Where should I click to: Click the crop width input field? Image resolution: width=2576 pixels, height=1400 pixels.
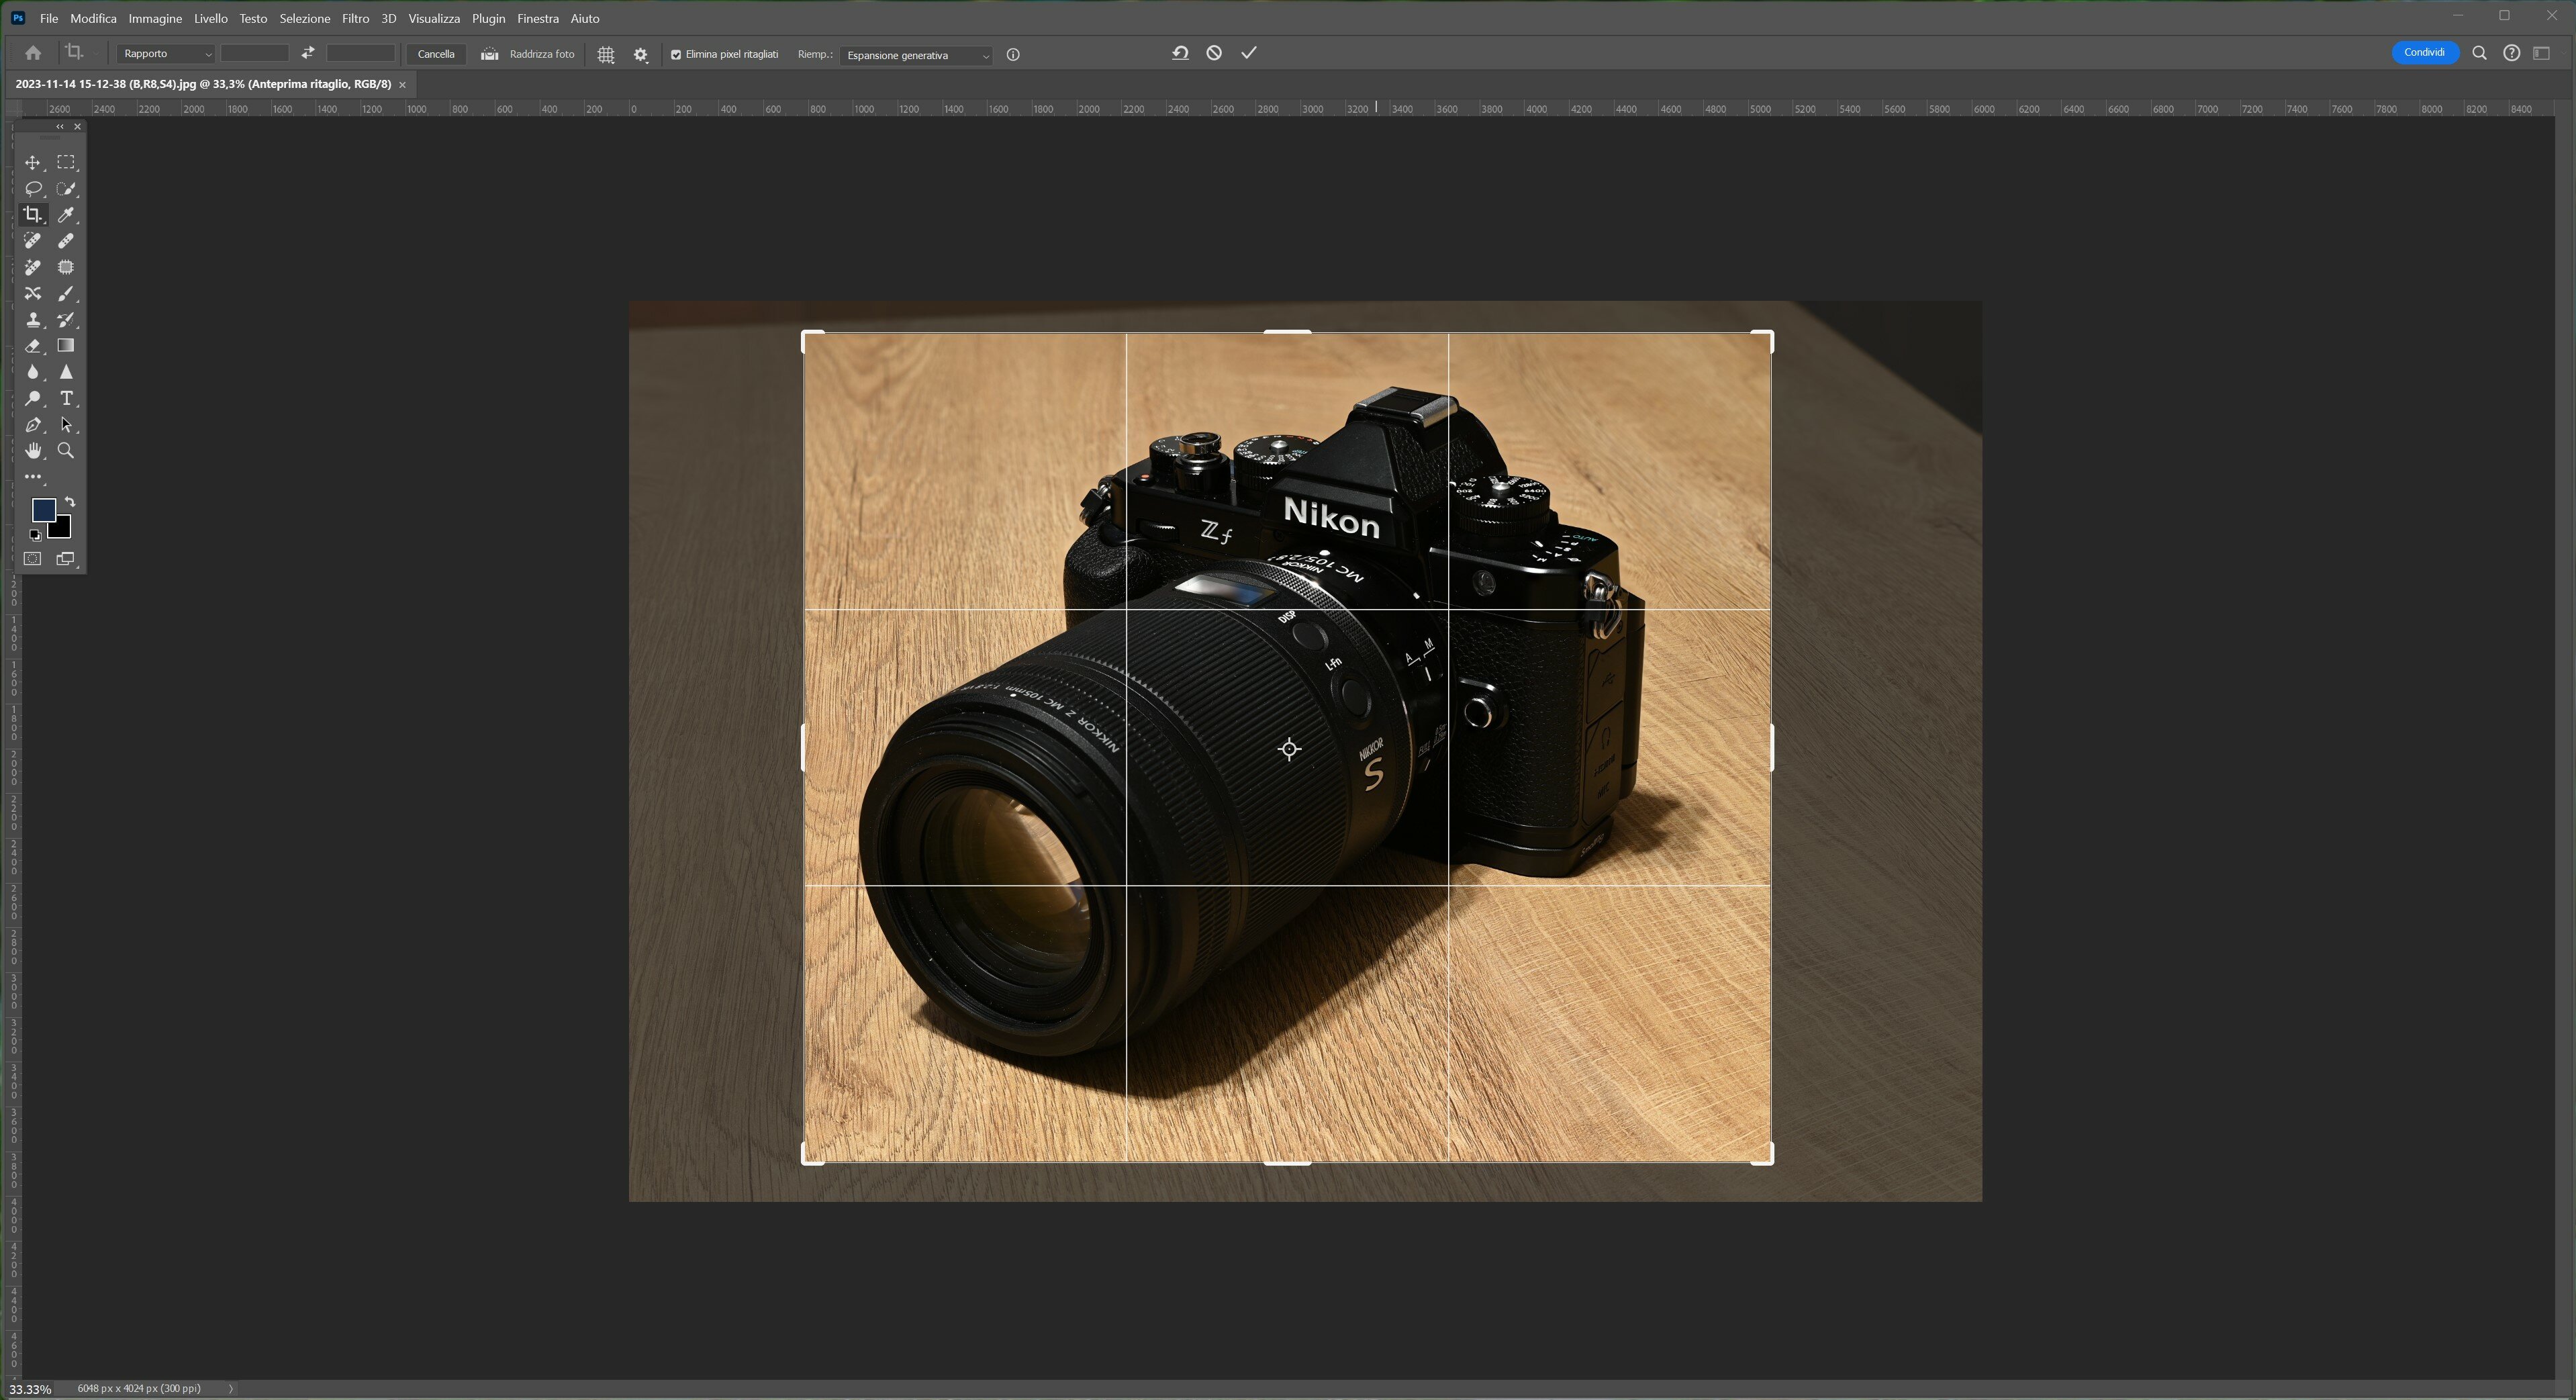pyautogui.click(x=255, y=54)
